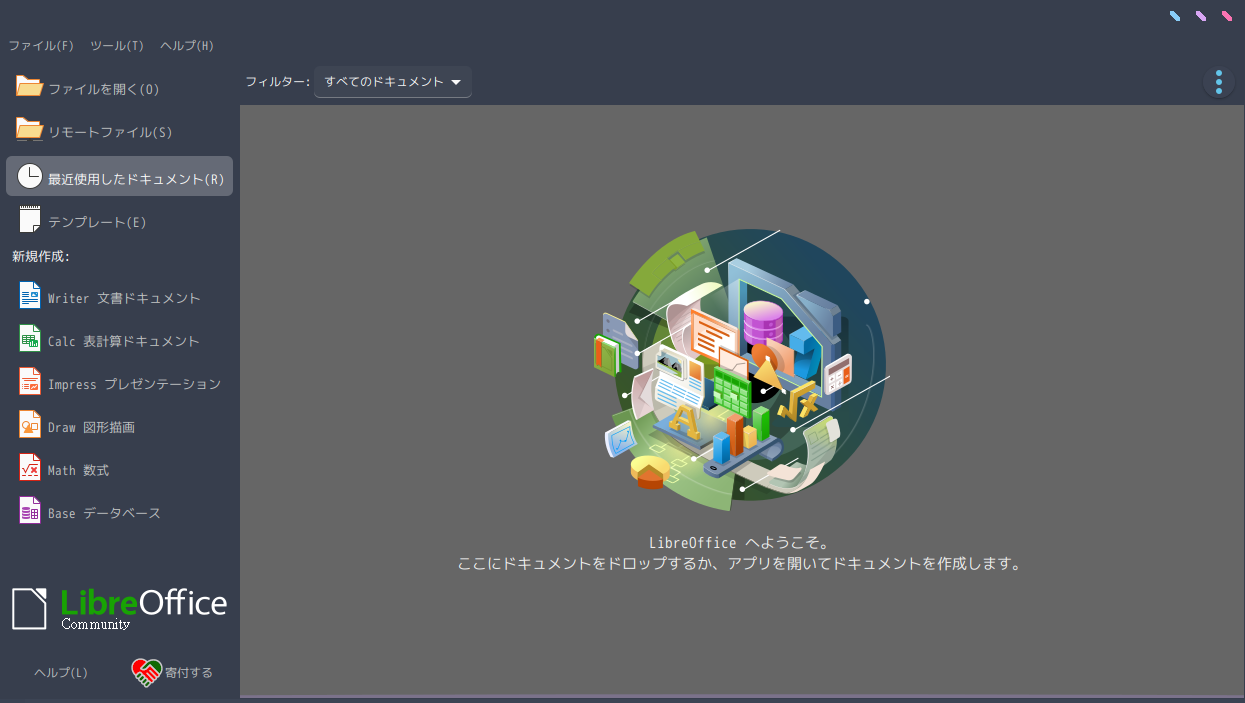The height and width of the screenshot is (703, 1245).
Task: Click the Writer document icon
Action: 30,297
